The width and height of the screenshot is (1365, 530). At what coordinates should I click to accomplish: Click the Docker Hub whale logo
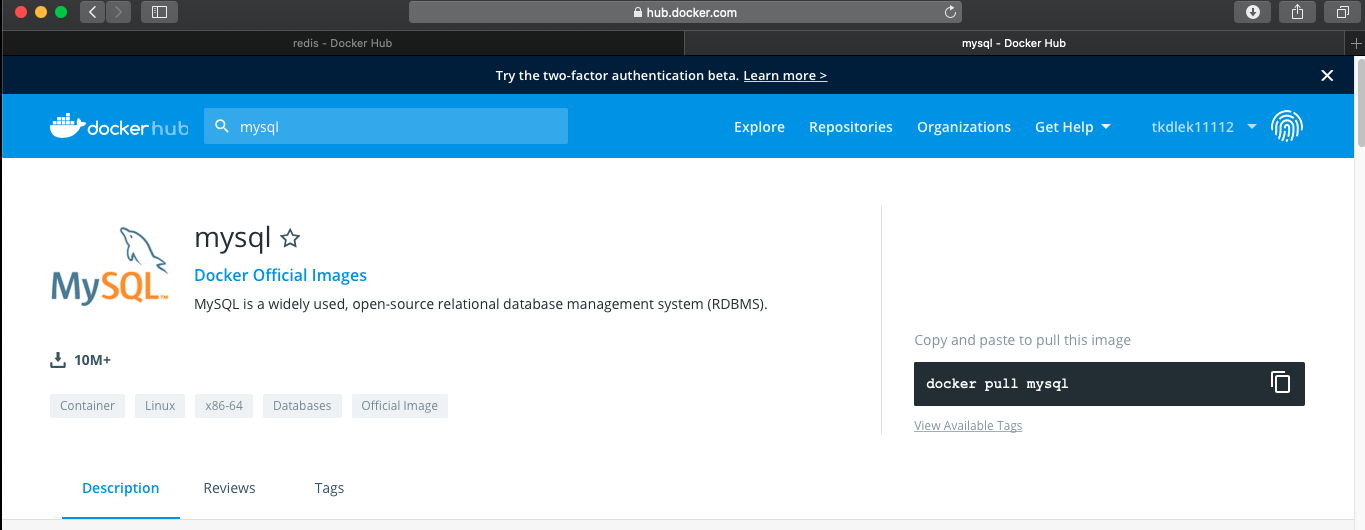tap(118, 127)
